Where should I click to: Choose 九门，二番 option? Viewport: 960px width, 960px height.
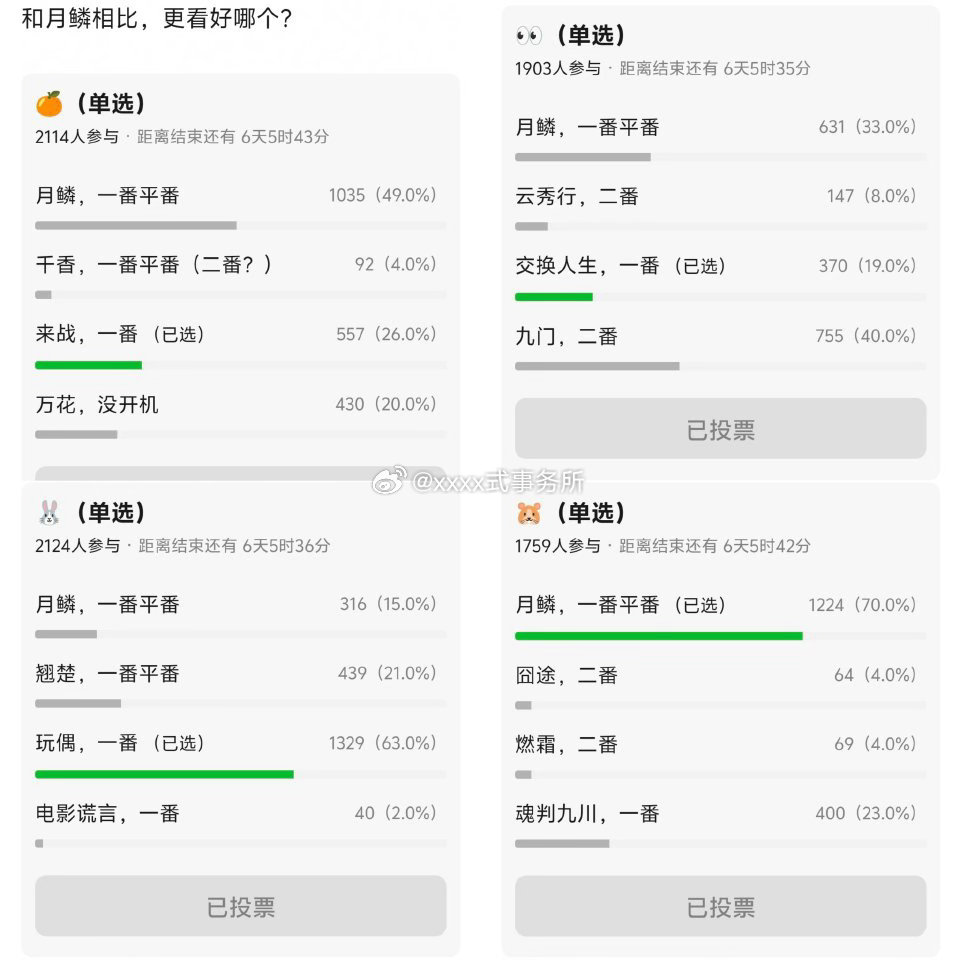click(x=566, y=337)
